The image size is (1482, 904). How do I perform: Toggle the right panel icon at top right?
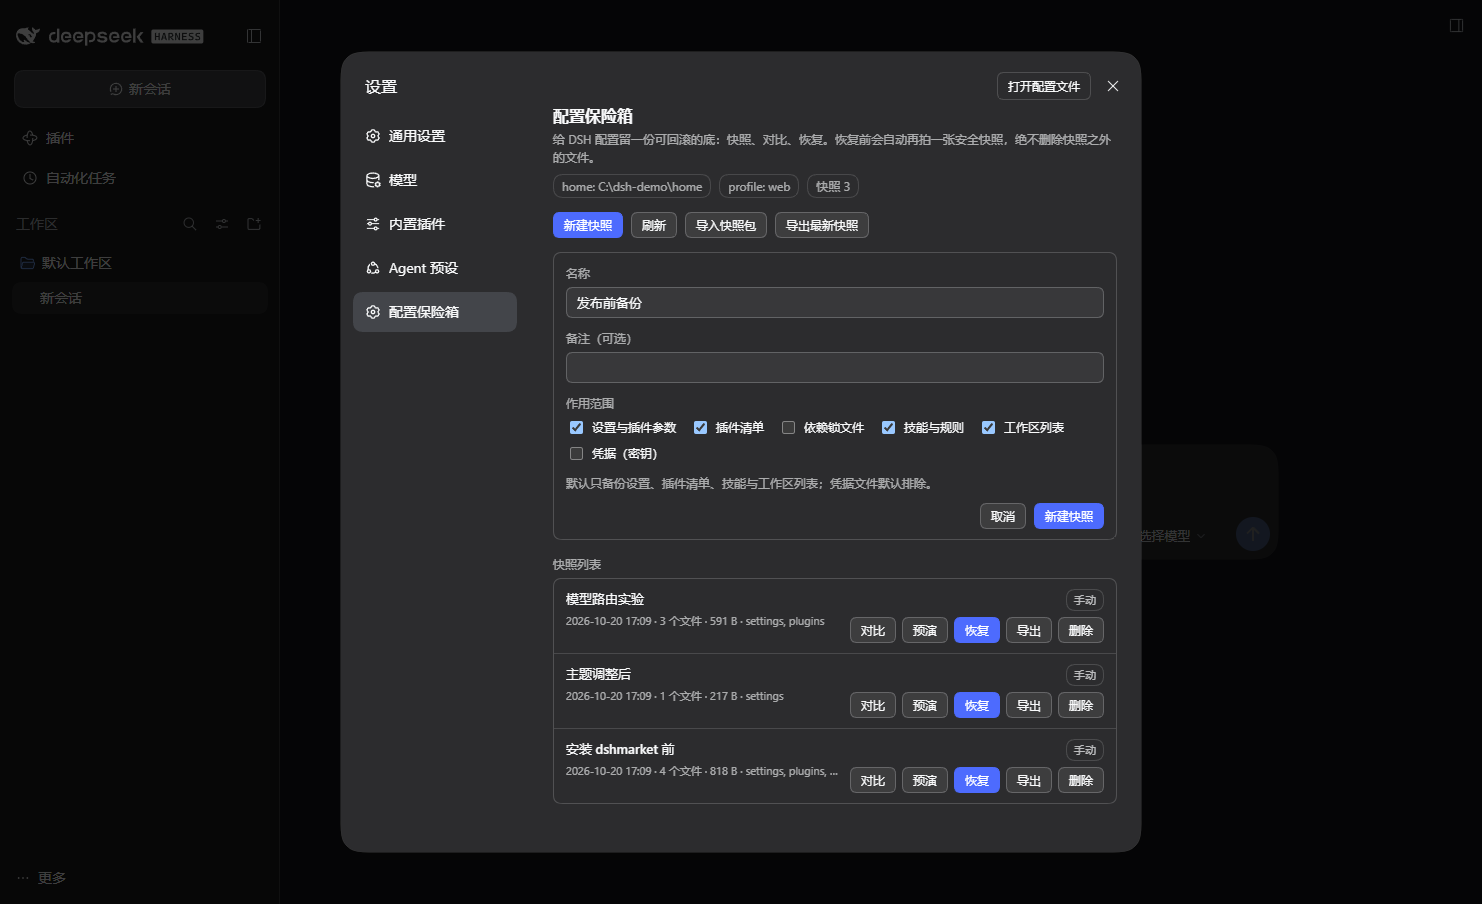(1456, 25)
